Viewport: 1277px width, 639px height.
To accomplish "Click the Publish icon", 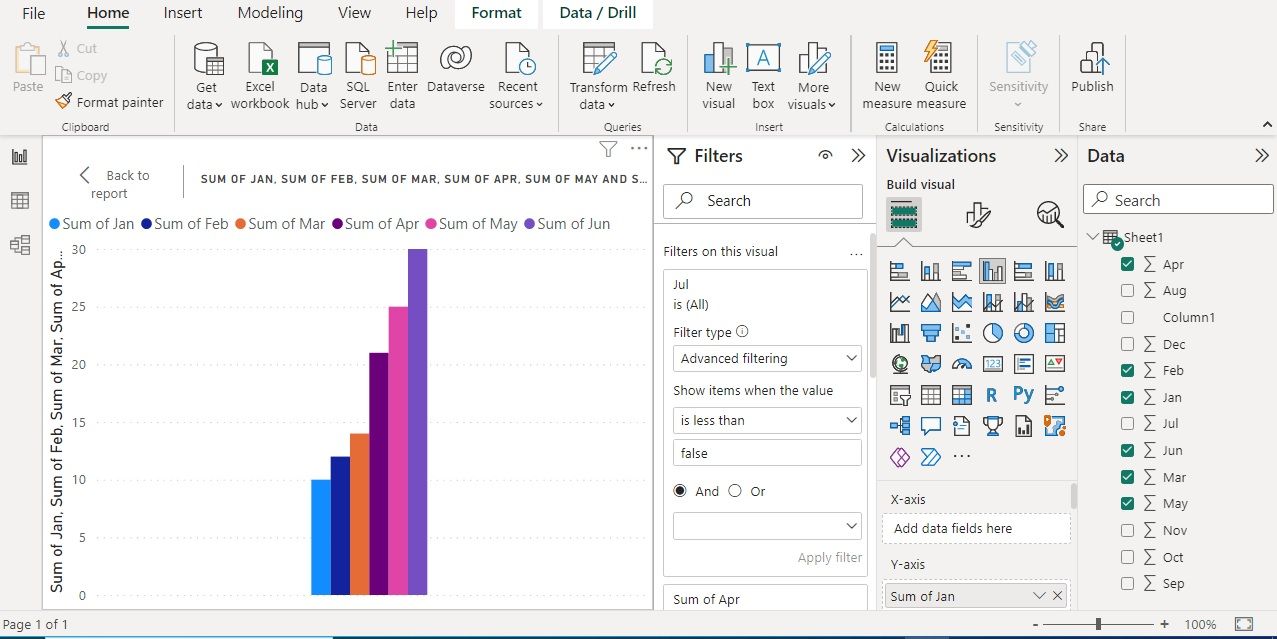I will [1092, 59].
